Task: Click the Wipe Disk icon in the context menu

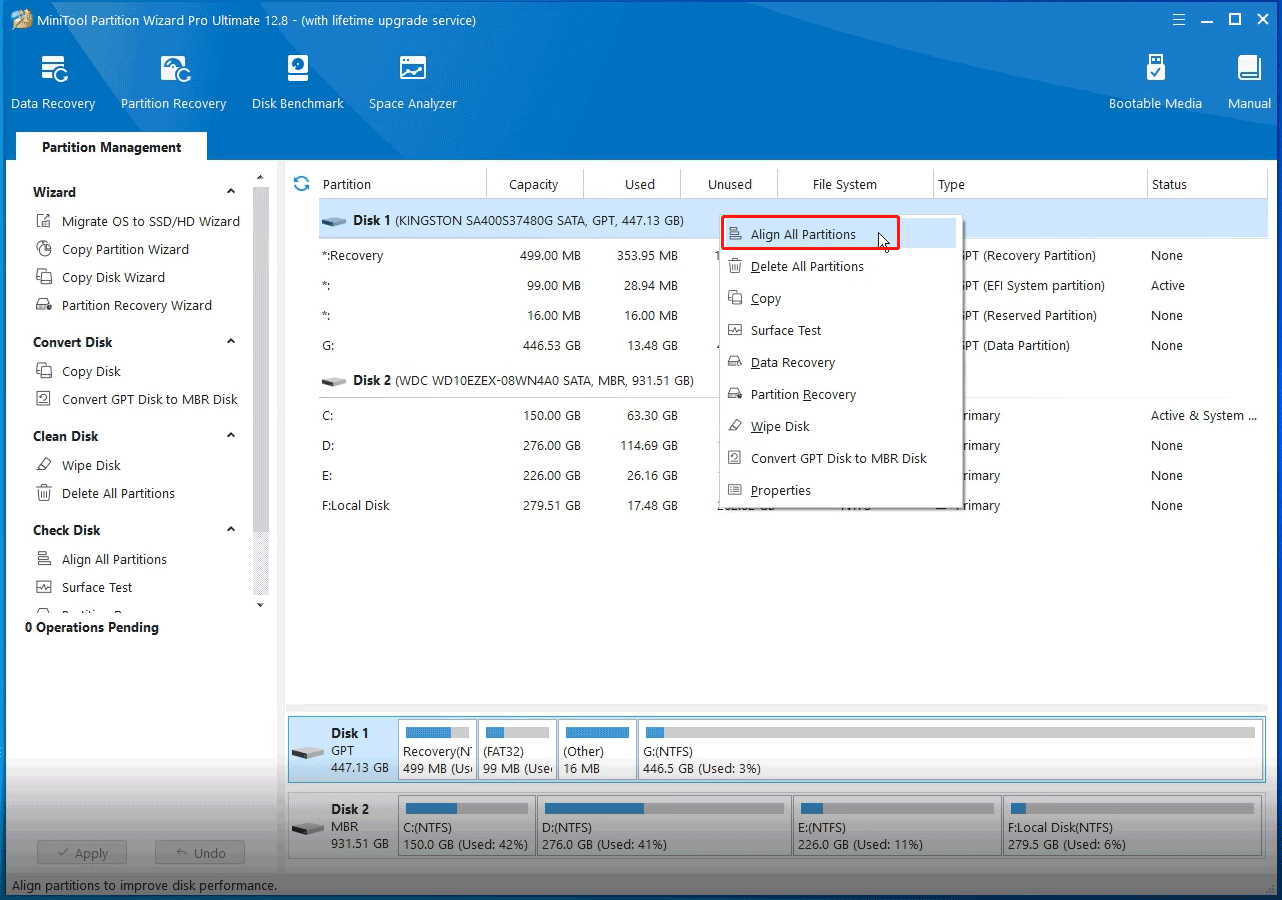Action: (735, 426)
